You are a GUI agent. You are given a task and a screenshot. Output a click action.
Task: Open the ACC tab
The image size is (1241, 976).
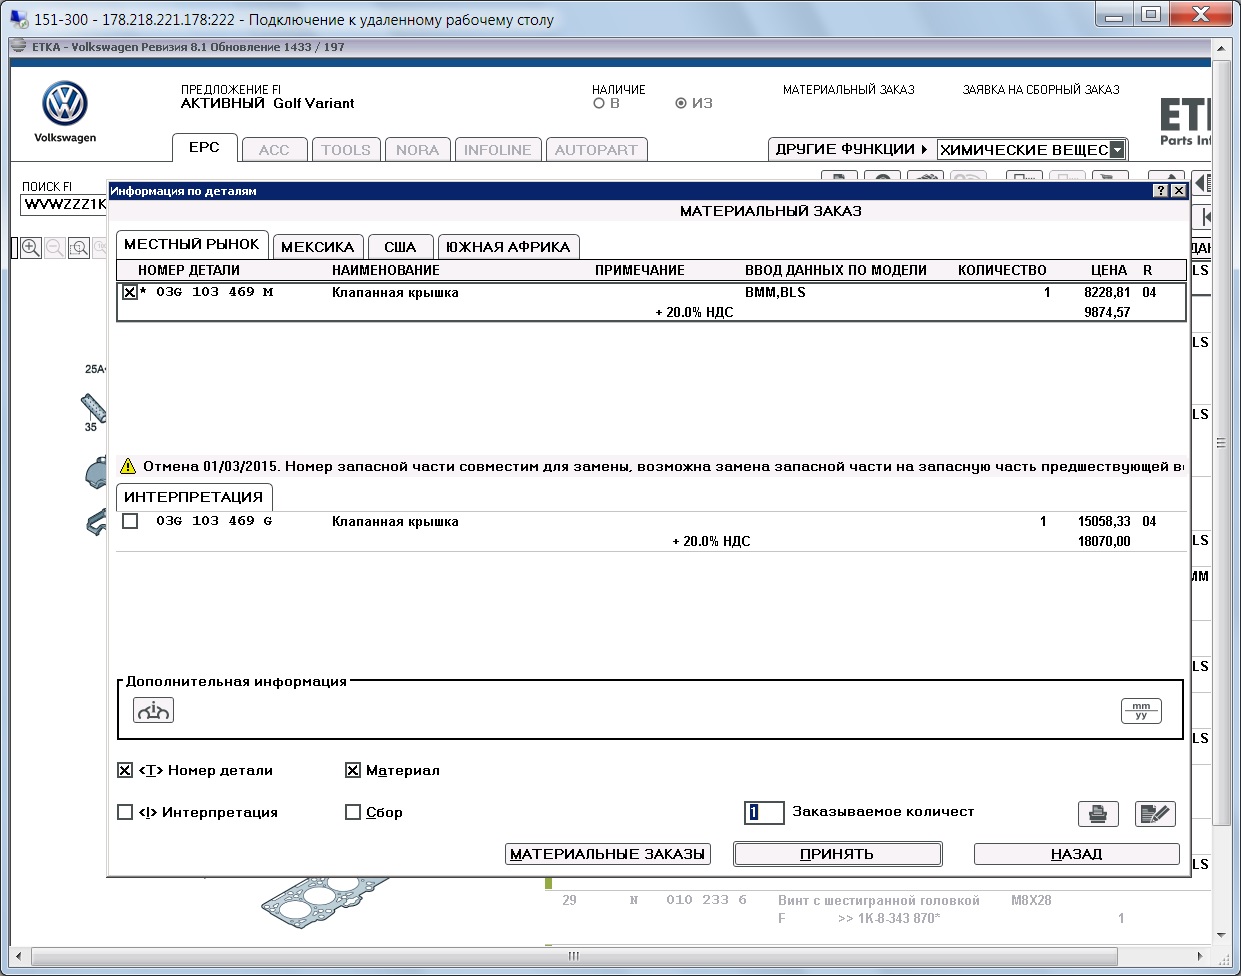pyautogui.click(x=274, y=150)
